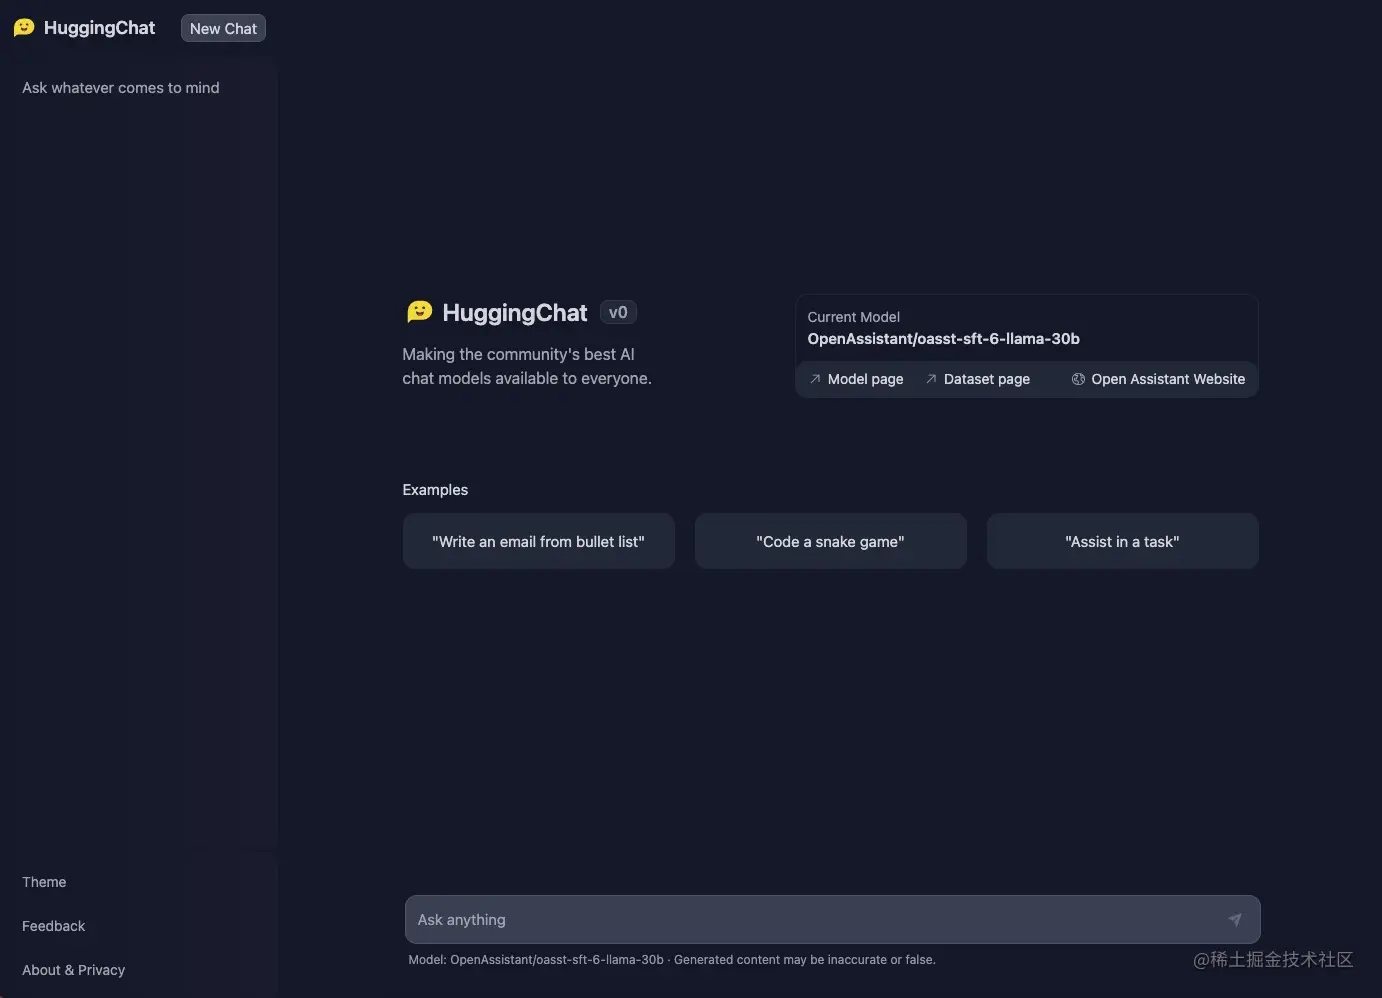Click the Current Model label
Screen dimensions: 1382x998
coord(853,317)
